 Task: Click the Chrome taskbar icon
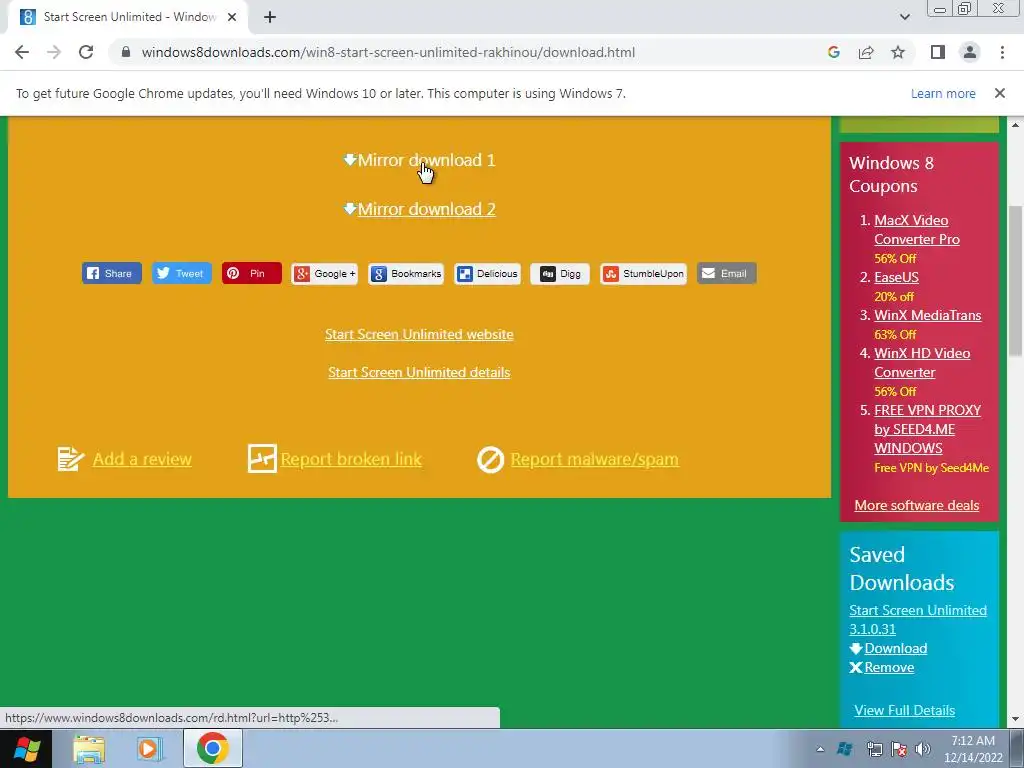click(x=212, y=748)
